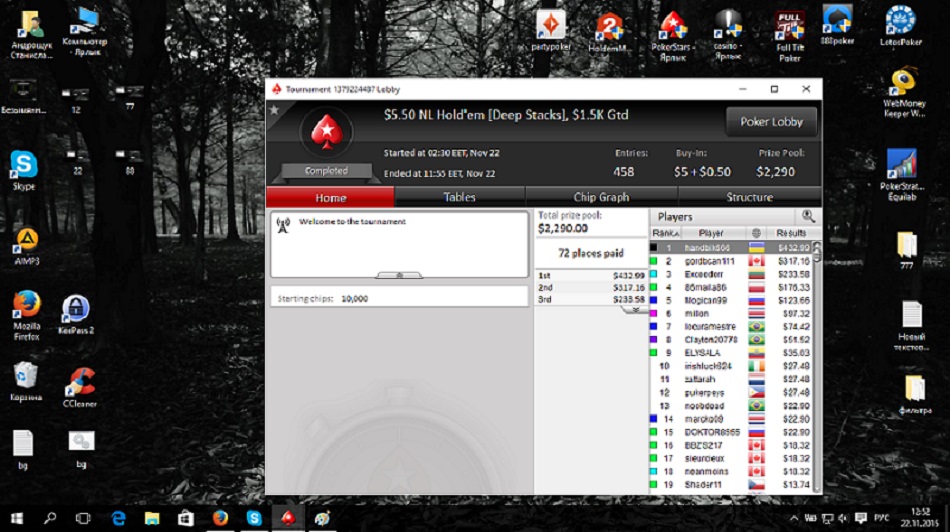Launch Microsoft Edge from taskbar

point(118,518)
